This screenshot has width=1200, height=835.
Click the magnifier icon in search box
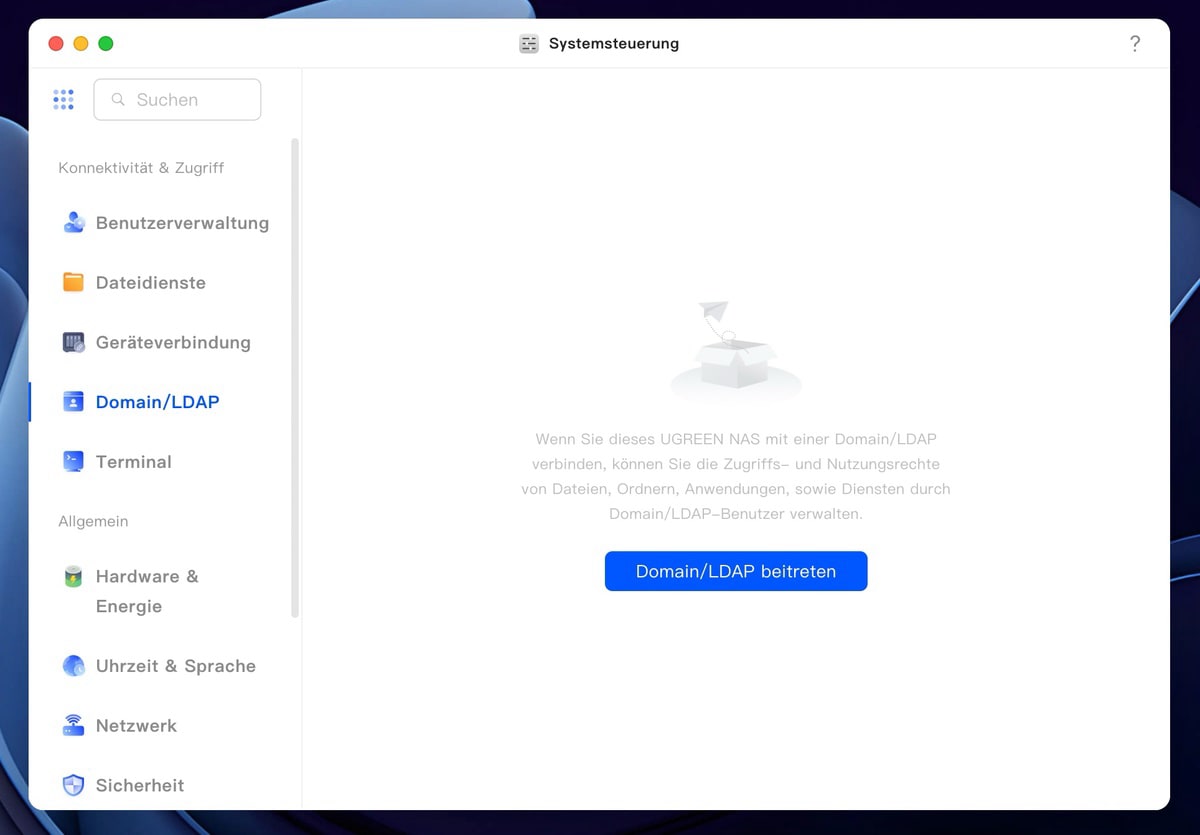[x=118, y=100]
